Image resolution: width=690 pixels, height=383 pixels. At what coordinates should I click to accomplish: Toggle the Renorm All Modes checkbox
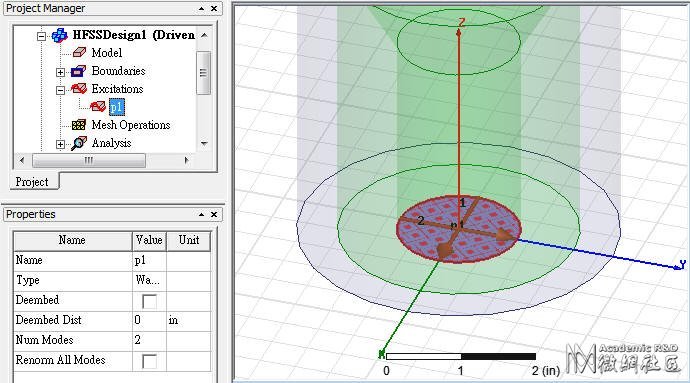coord(149,361)
